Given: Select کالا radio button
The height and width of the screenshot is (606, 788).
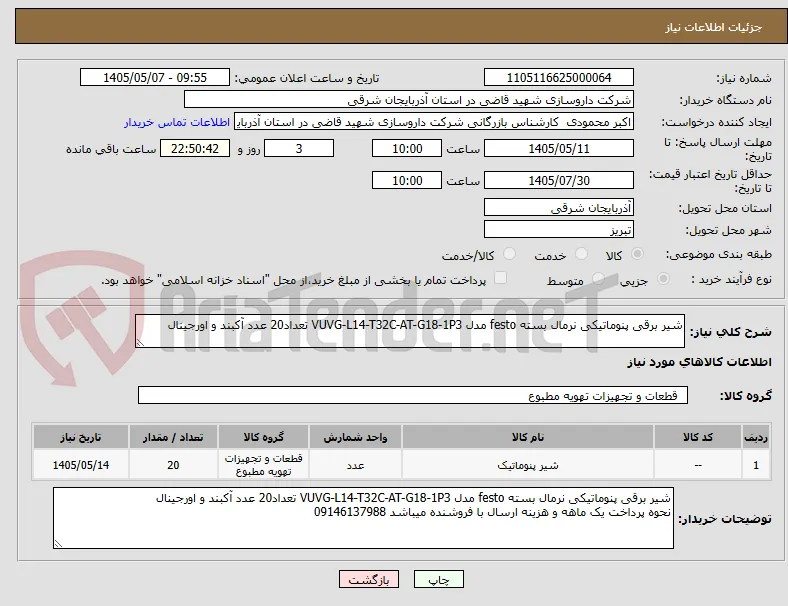Looking at the screenshot, I should 637,254.
